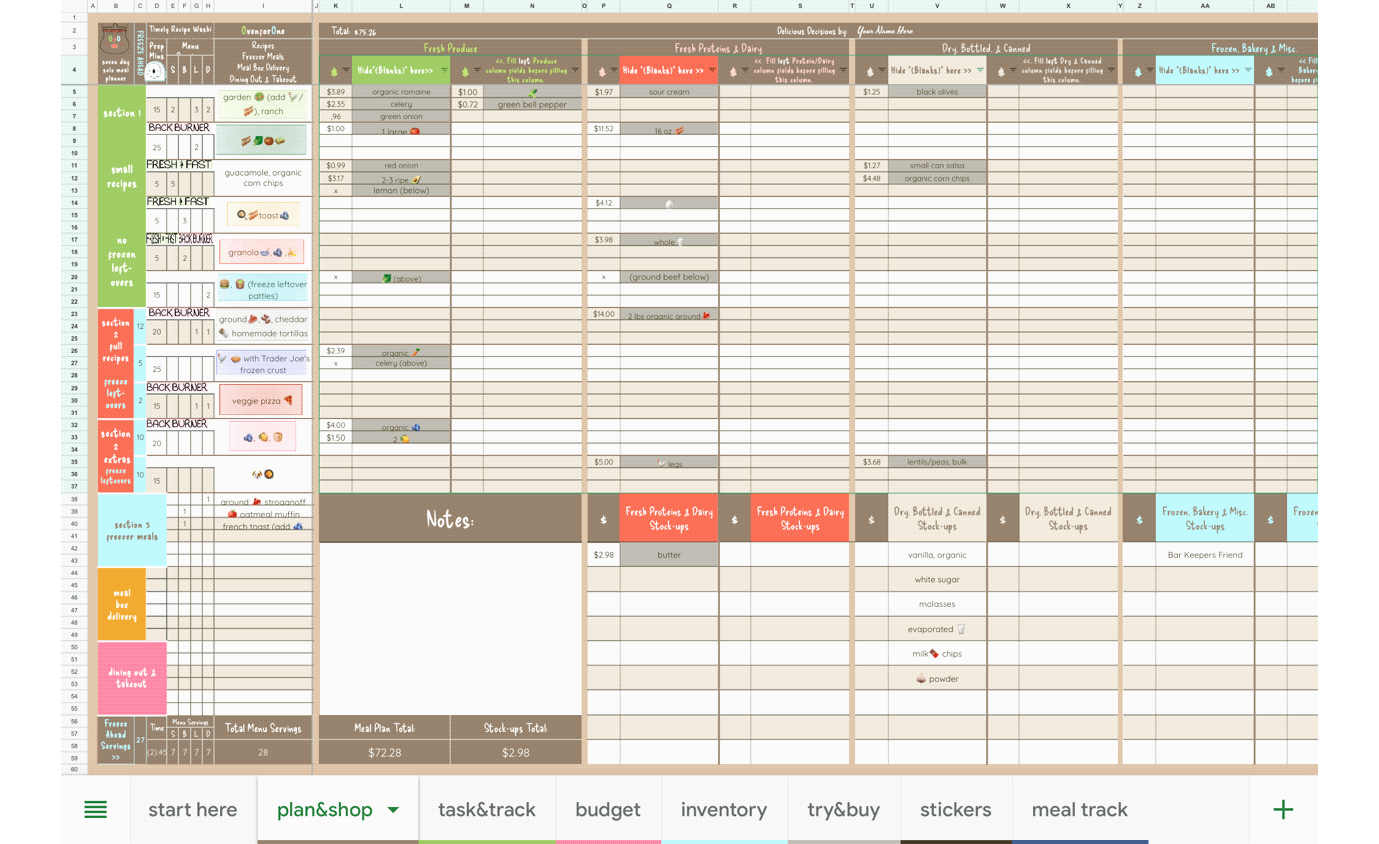Select the granola recipe icon
1379x844 pixels.
(262, 251)
